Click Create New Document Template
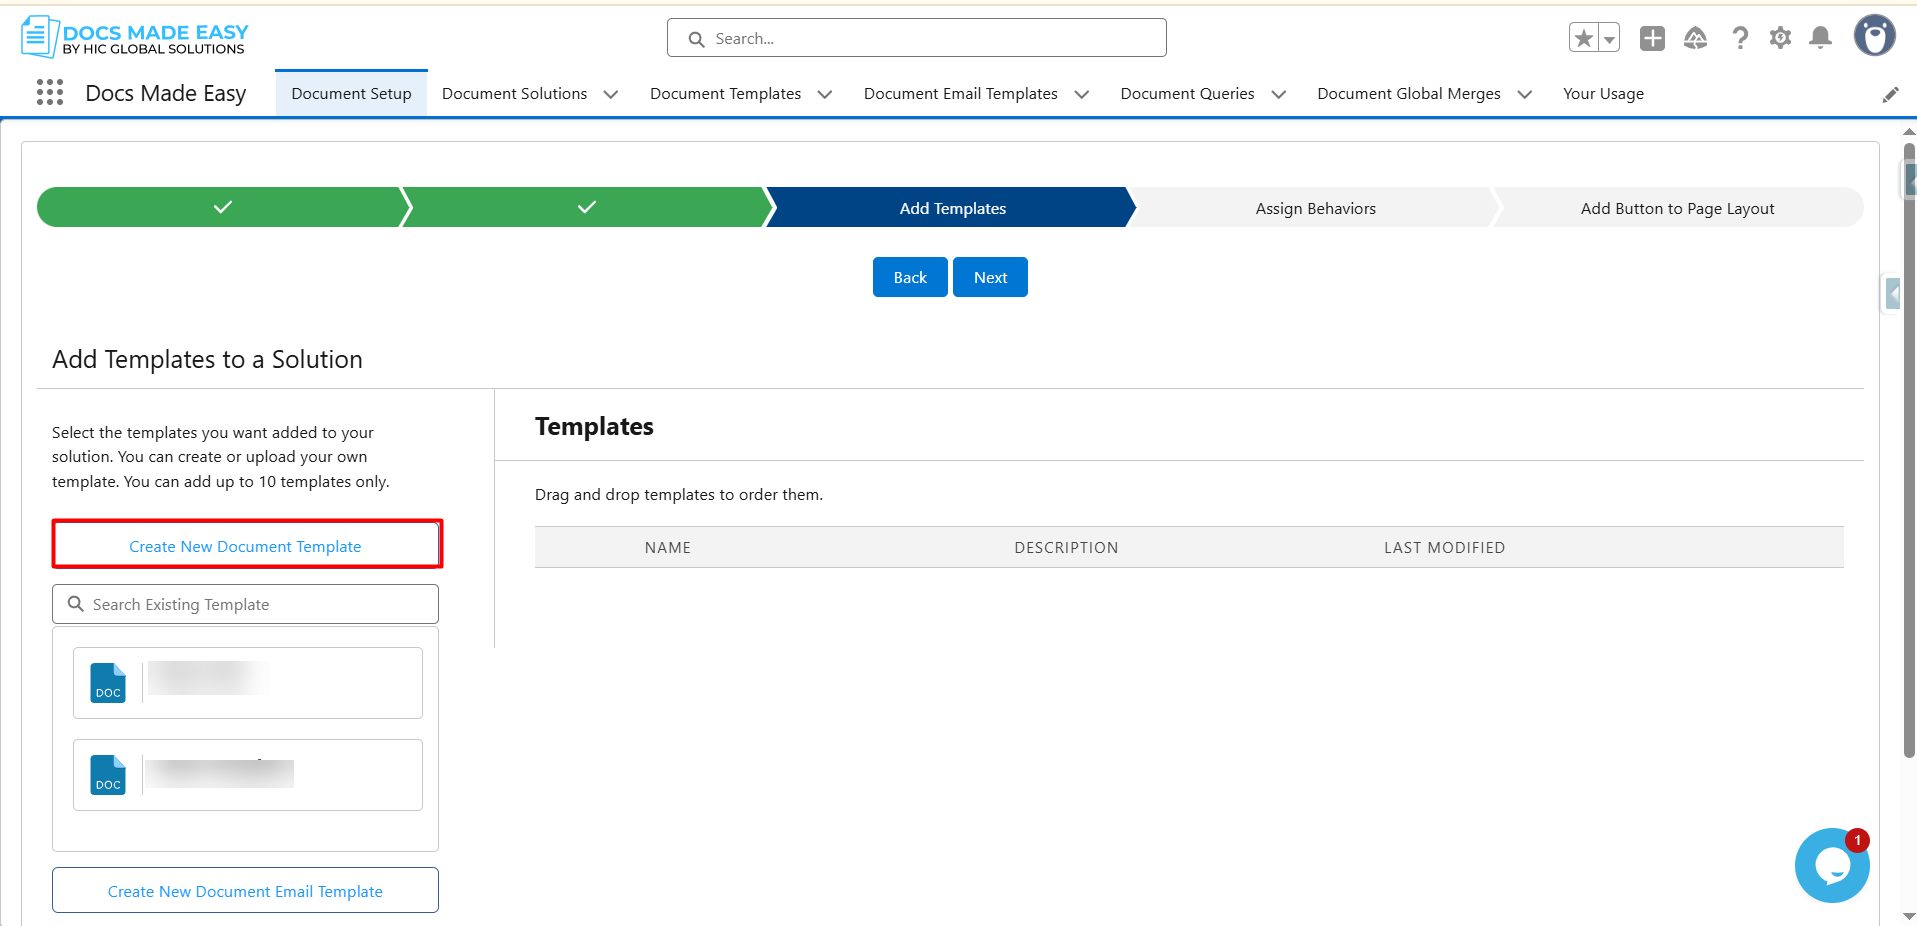Screen dimensions: 1917x926 pos(246,546)
